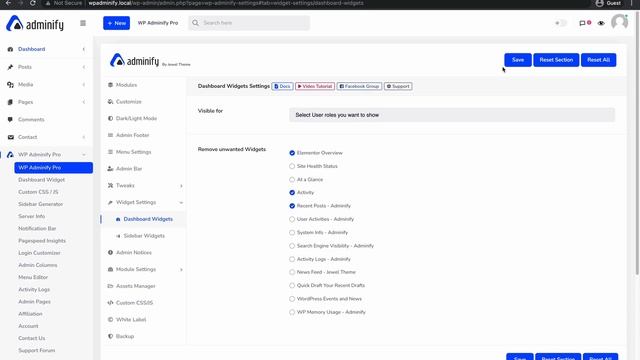Click the Assets Manager folder icon

pos(110,286)
